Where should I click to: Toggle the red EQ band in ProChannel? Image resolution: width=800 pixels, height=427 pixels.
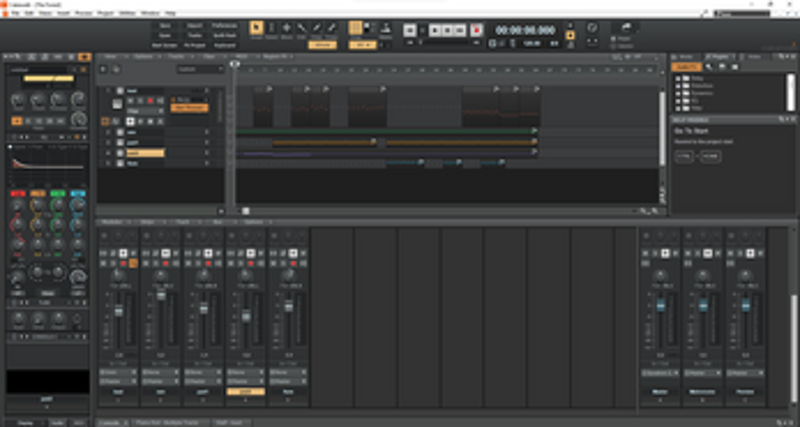point(18,193)
